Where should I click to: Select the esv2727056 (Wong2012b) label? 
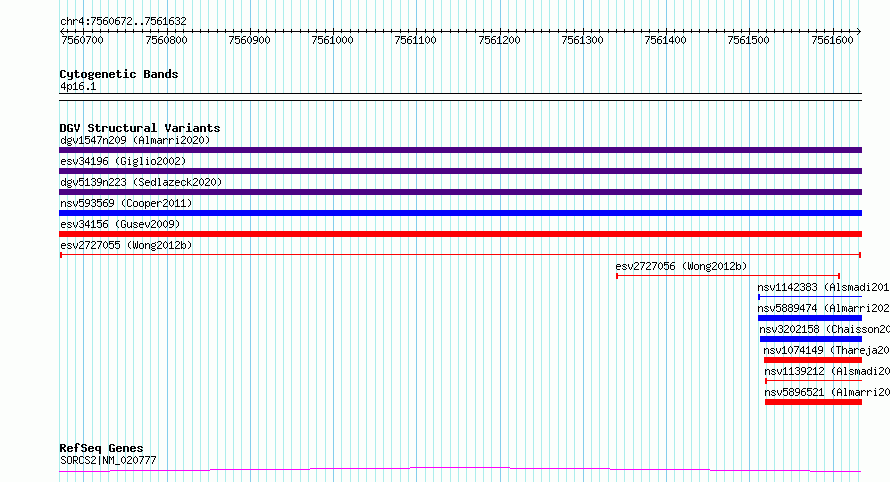click(x=681, y=266)
